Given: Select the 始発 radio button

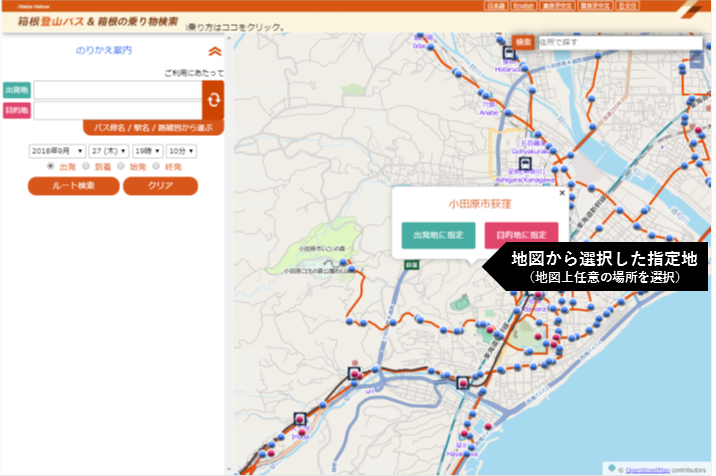Looking at the screenshot, I should pos(121,167).
